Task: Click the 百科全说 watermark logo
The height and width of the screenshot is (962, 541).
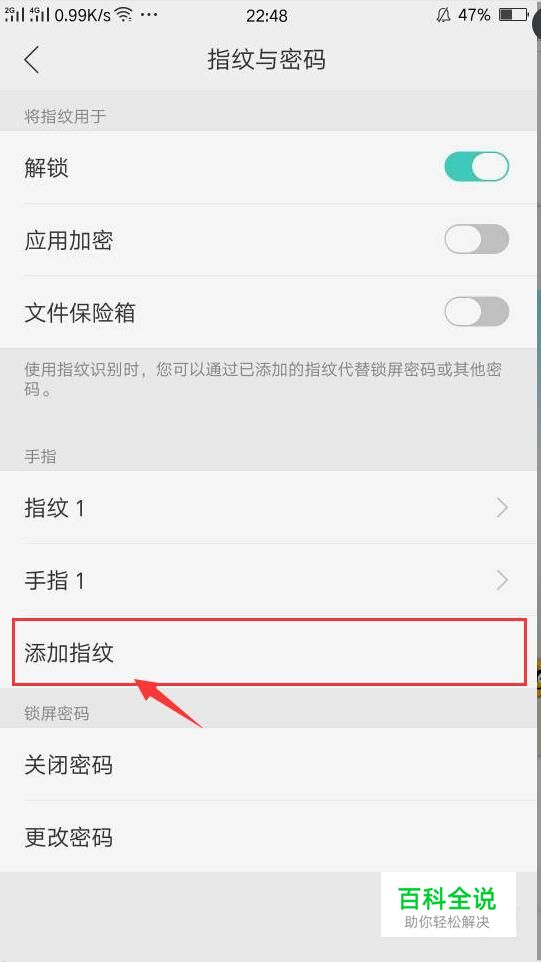Action: (448, 904)
